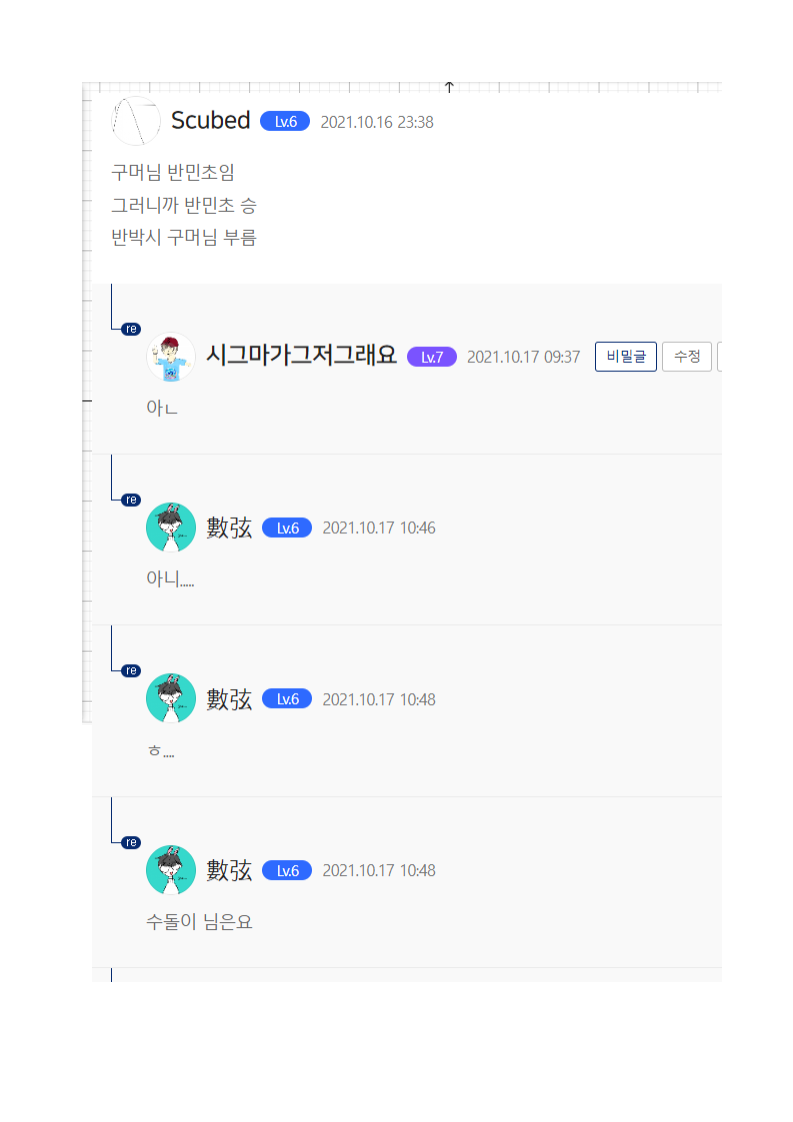Screen dimensions: 793x1122
Task: Click 數弦's avatar on the 수돌이 님은요 reply
Action: click(x=171, y=870)
